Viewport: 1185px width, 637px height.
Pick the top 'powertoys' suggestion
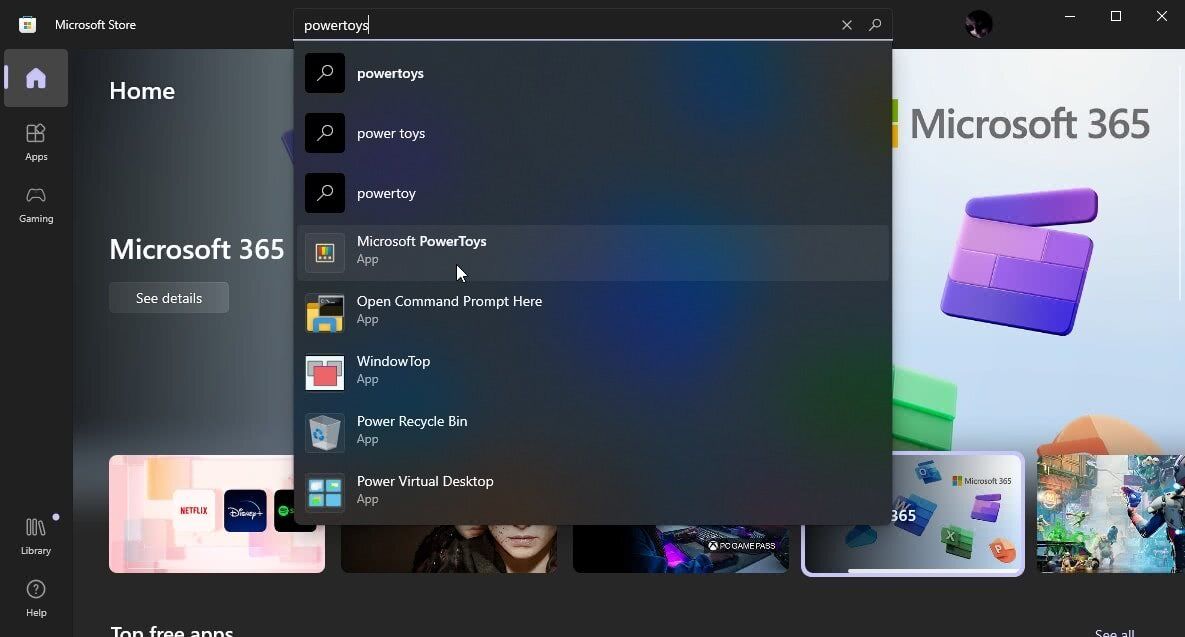pos(592,73)
